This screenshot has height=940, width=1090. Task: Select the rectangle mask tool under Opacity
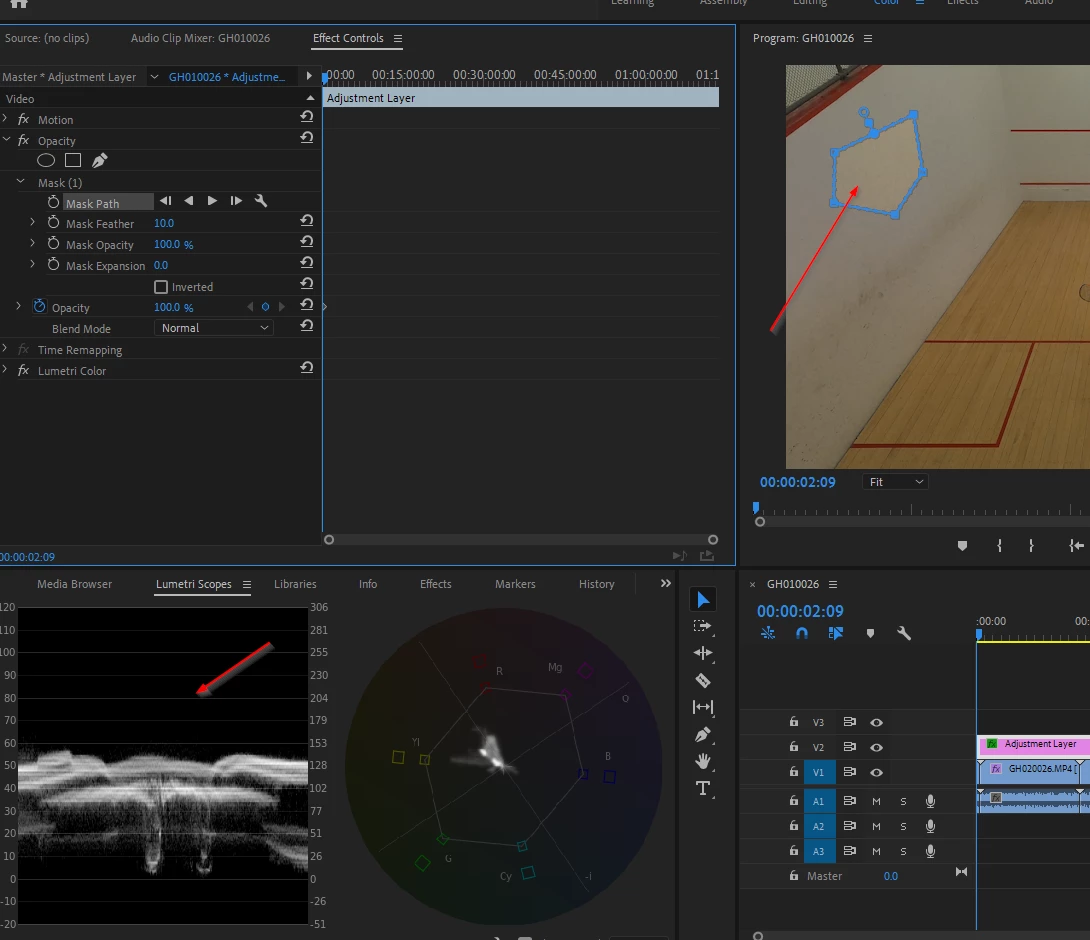(73, 161)
